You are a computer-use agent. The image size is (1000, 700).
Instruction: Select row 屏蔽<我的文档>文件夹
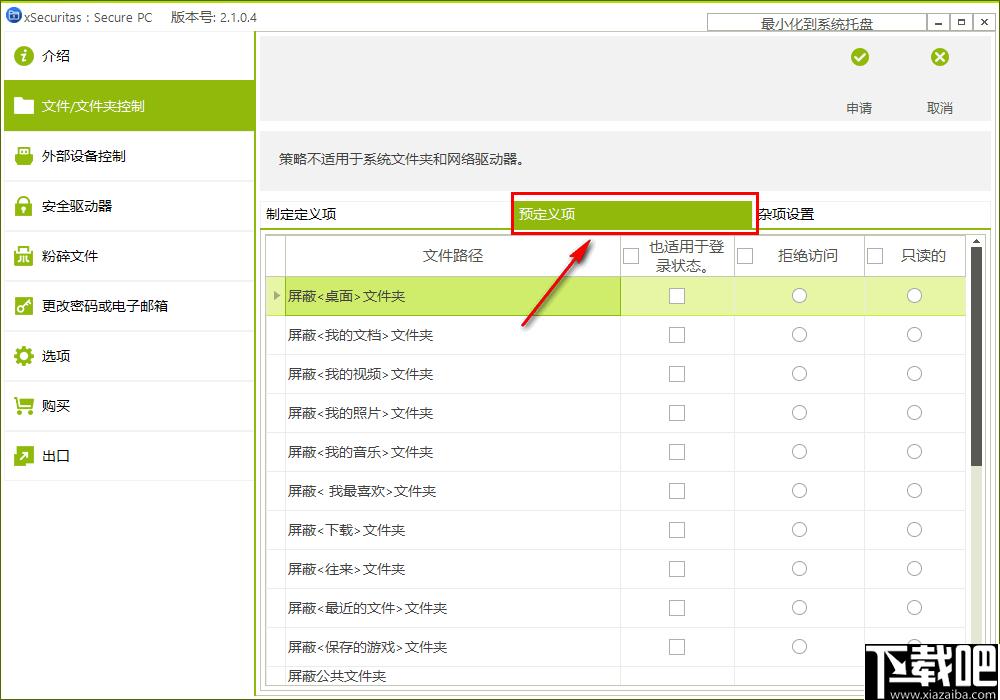pos(615,335)
